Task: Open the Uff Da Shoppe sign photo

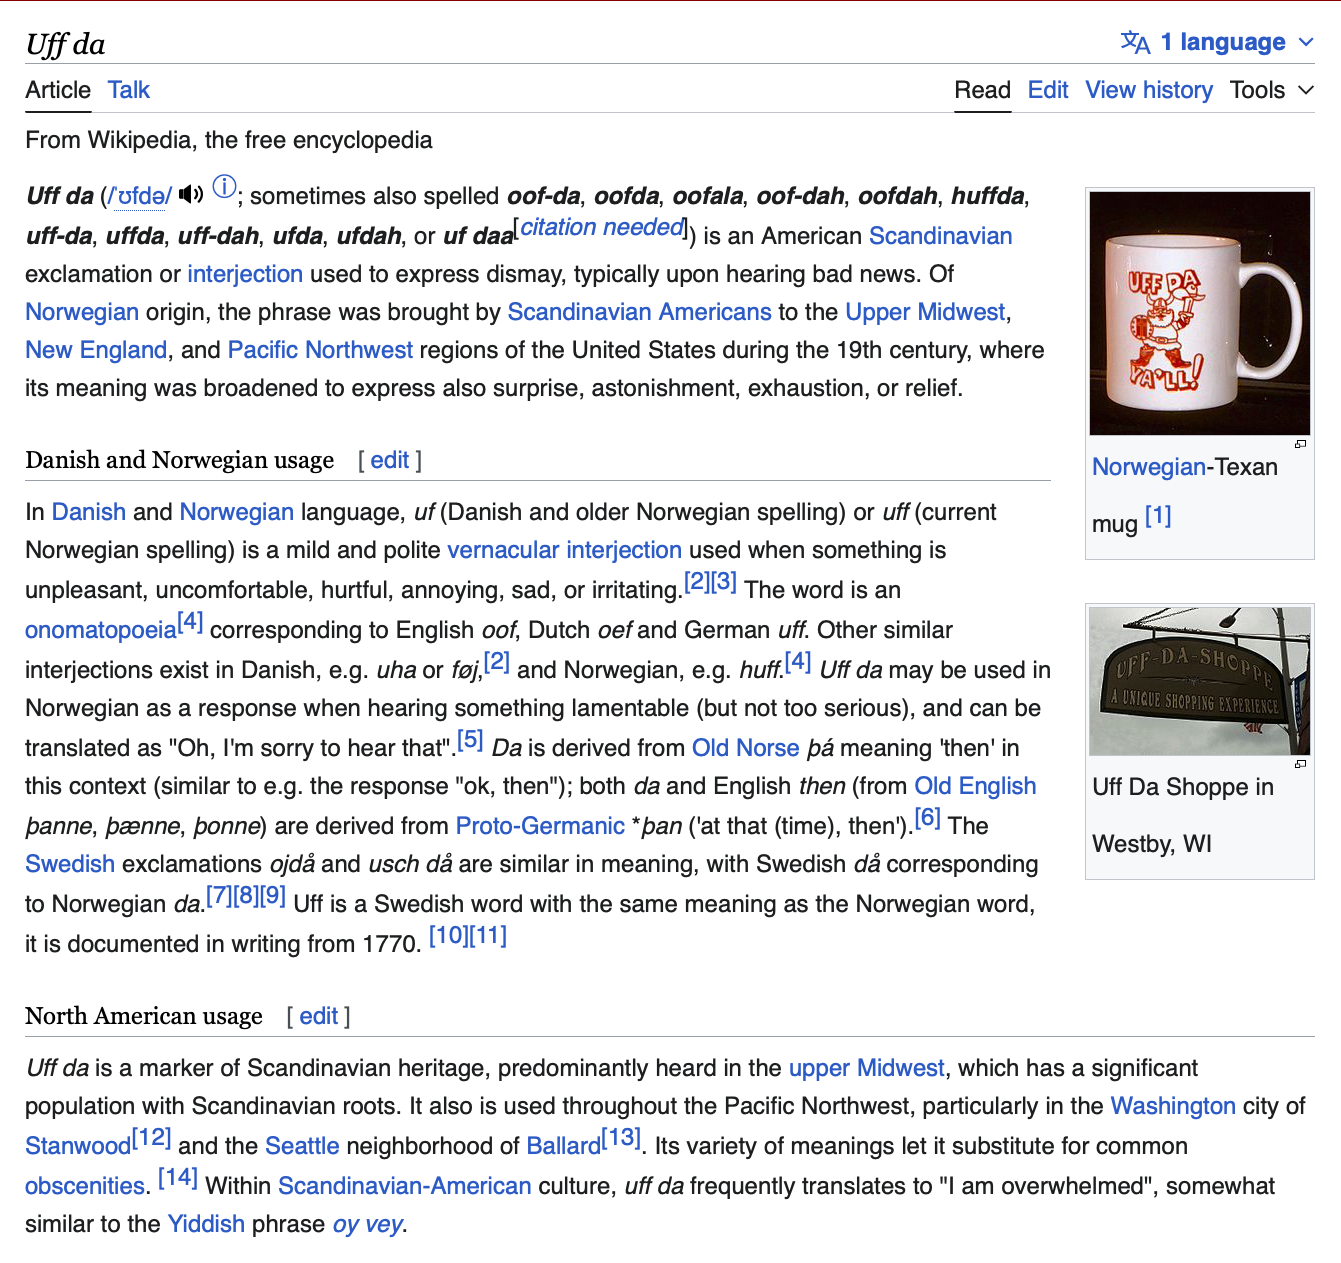Action: (x=1199, y=681)
